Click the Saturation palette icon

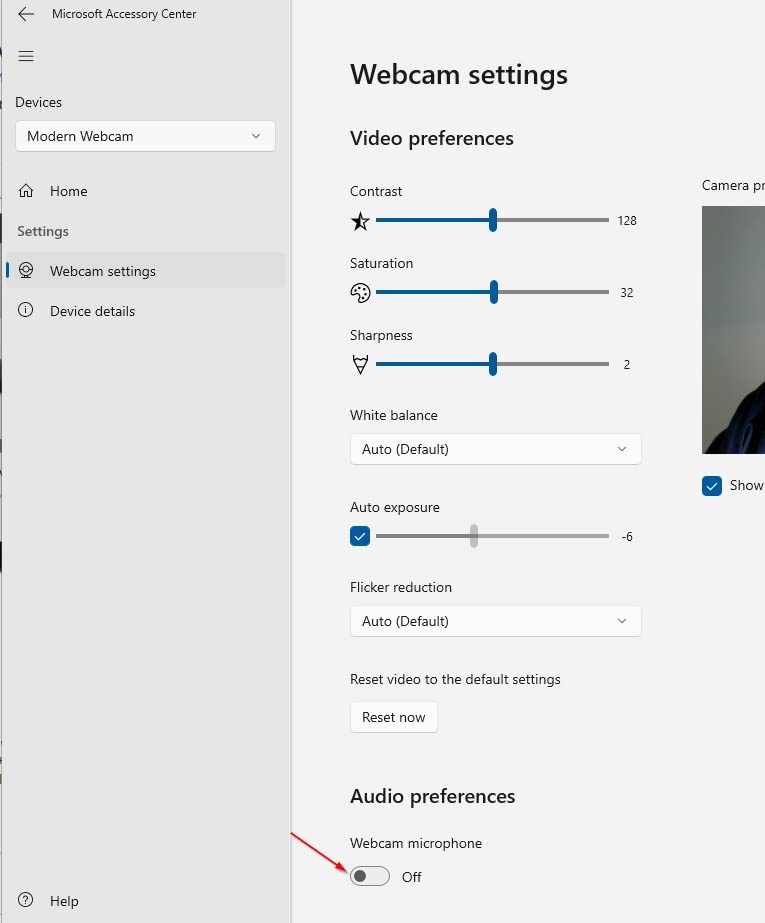pyautogui.click(x=360, y=293)
